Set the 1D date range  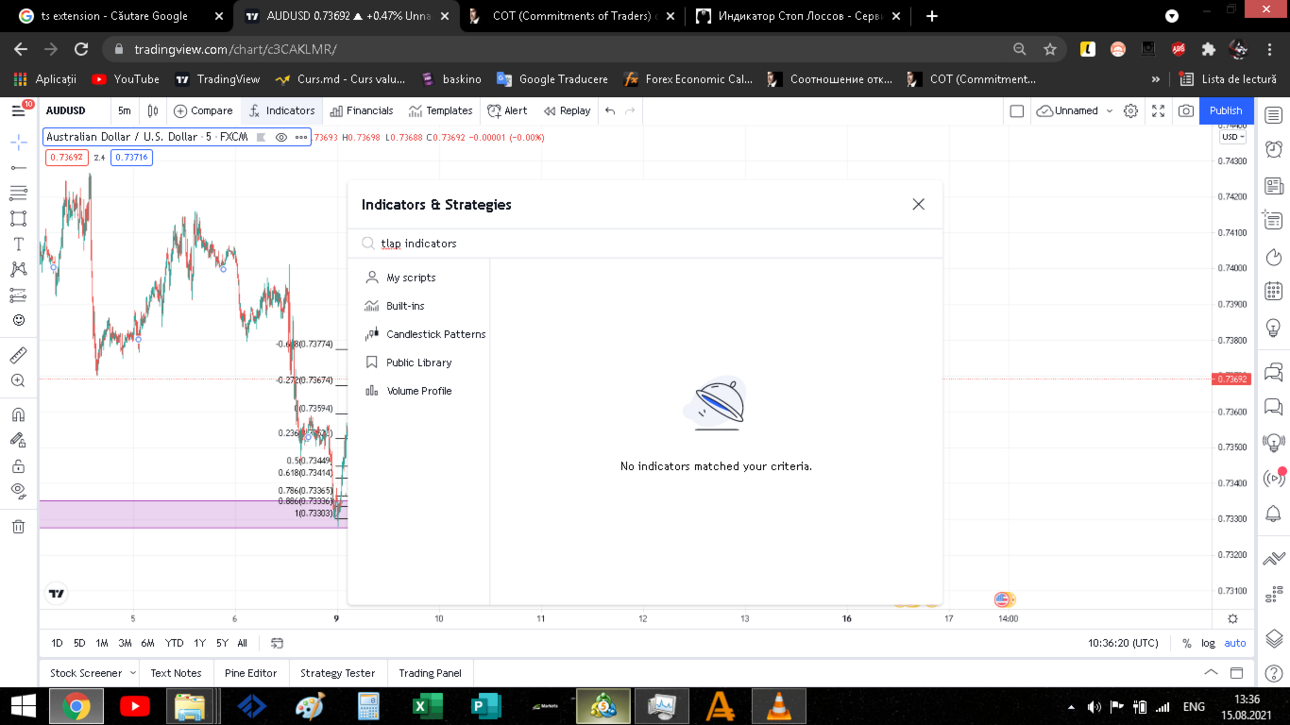click(57, 643)
